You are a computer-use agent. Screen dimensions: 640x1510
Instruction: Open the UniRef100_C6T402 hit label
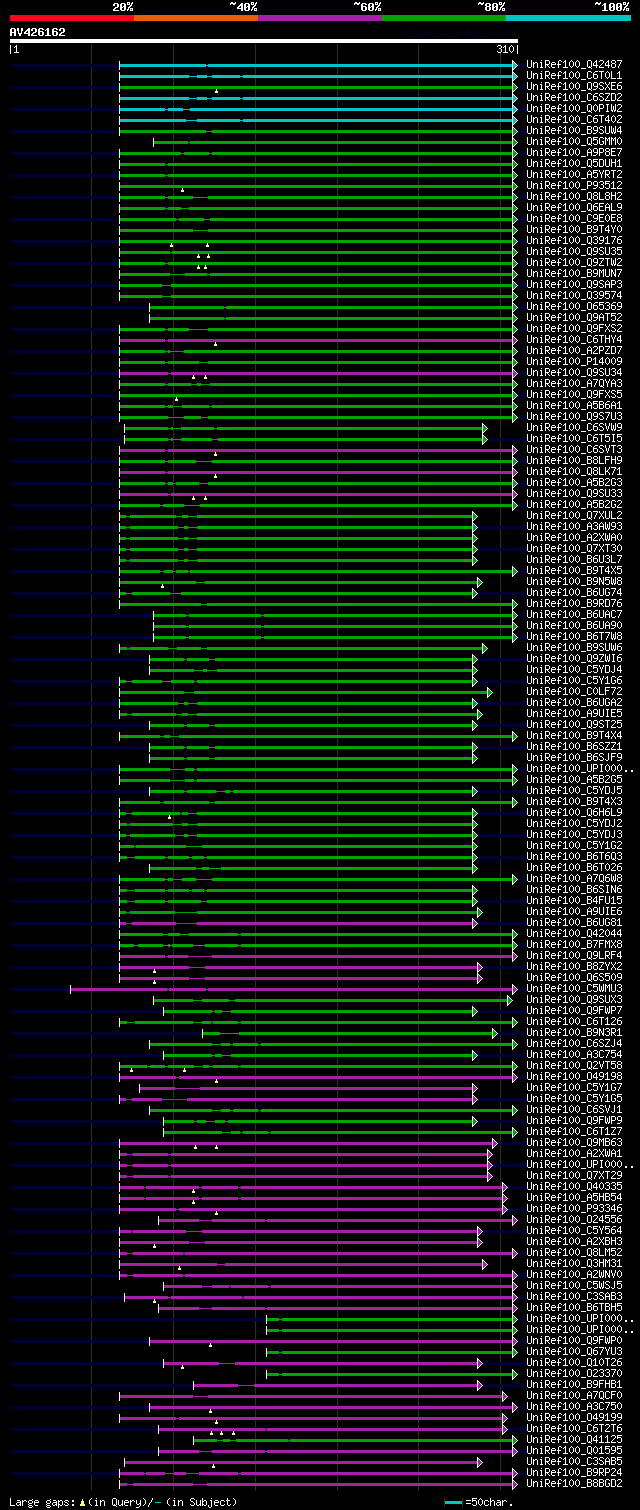(574, 119)
